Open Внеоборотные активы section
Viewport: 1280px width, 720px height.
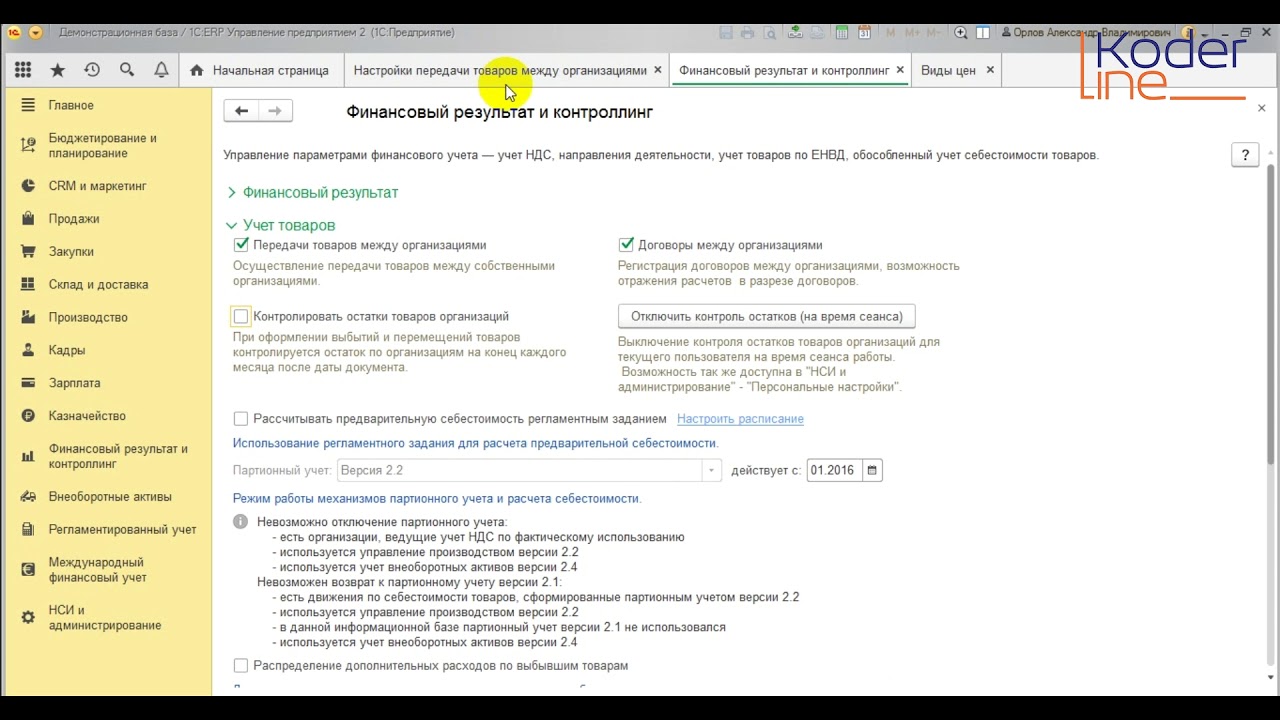[110, 497]
